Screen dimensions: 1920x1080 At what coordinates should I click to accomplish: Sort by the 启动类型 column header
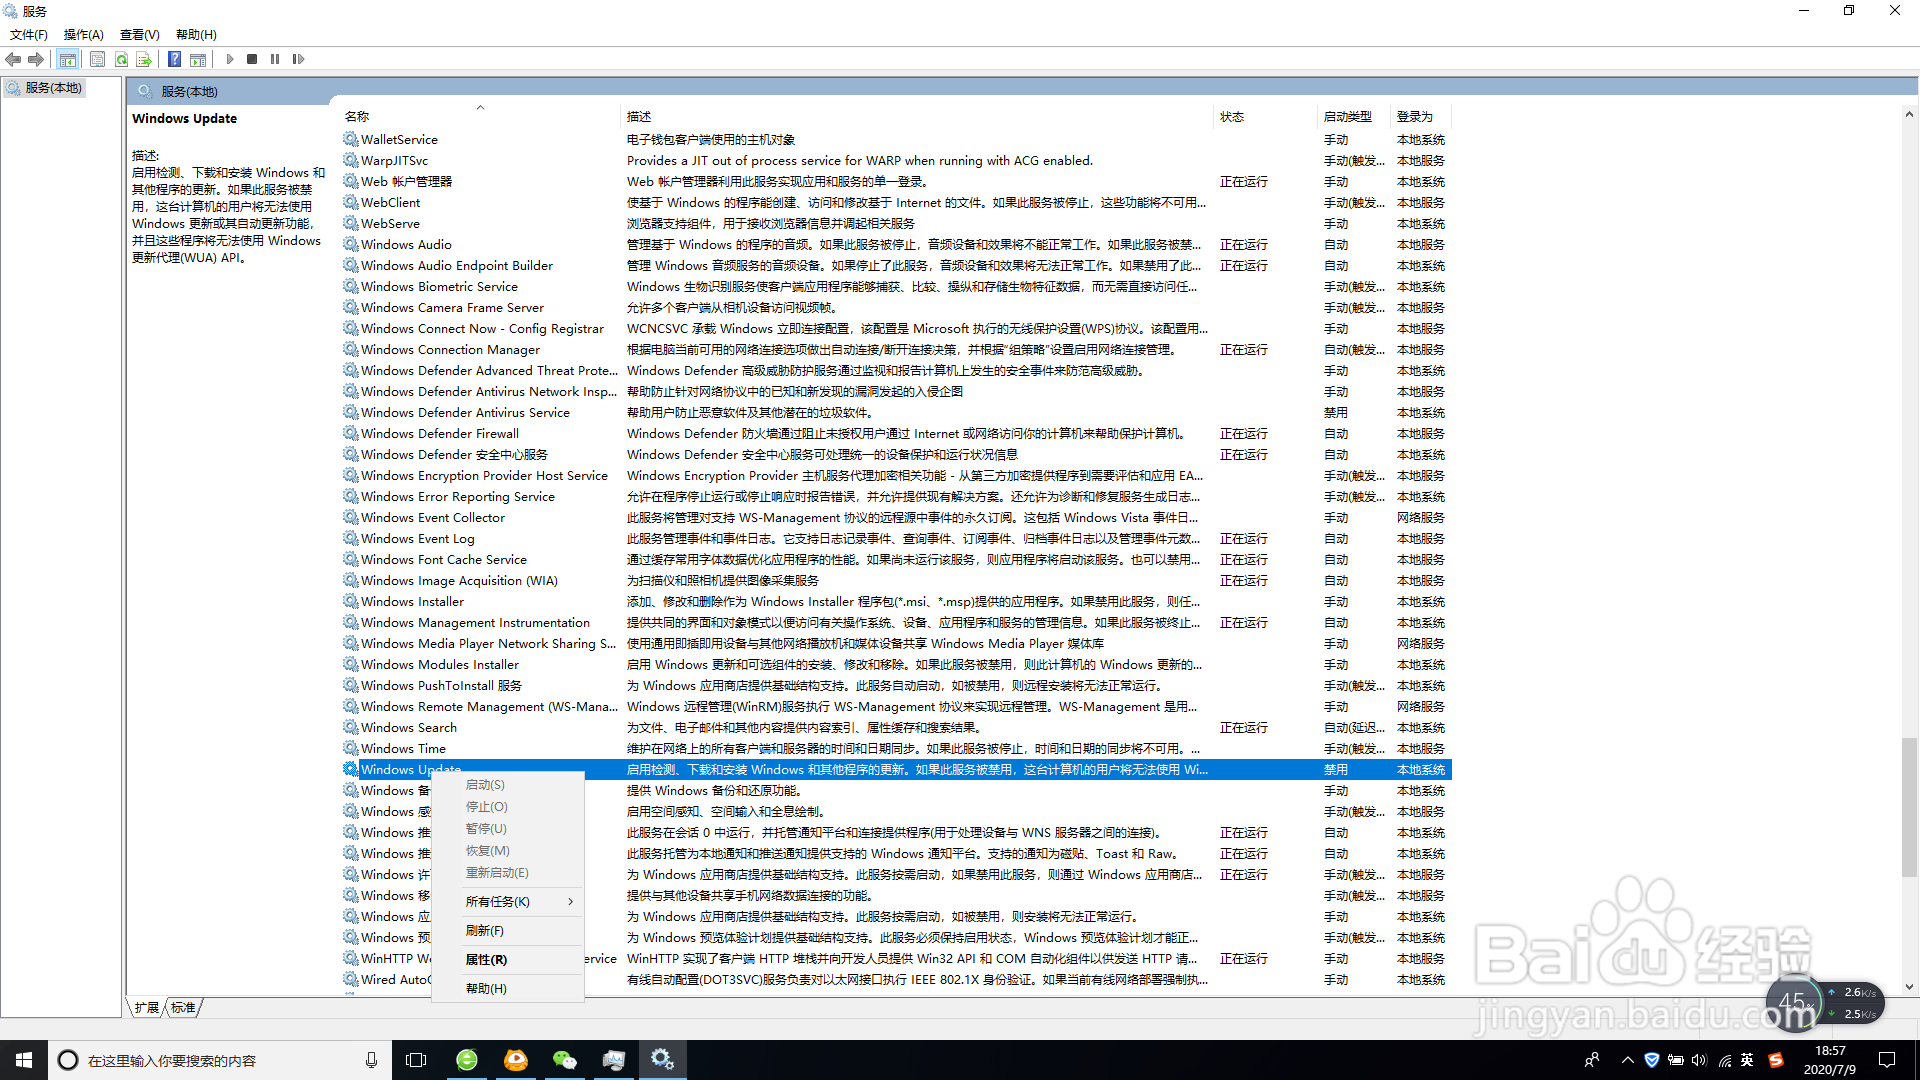1347,116
